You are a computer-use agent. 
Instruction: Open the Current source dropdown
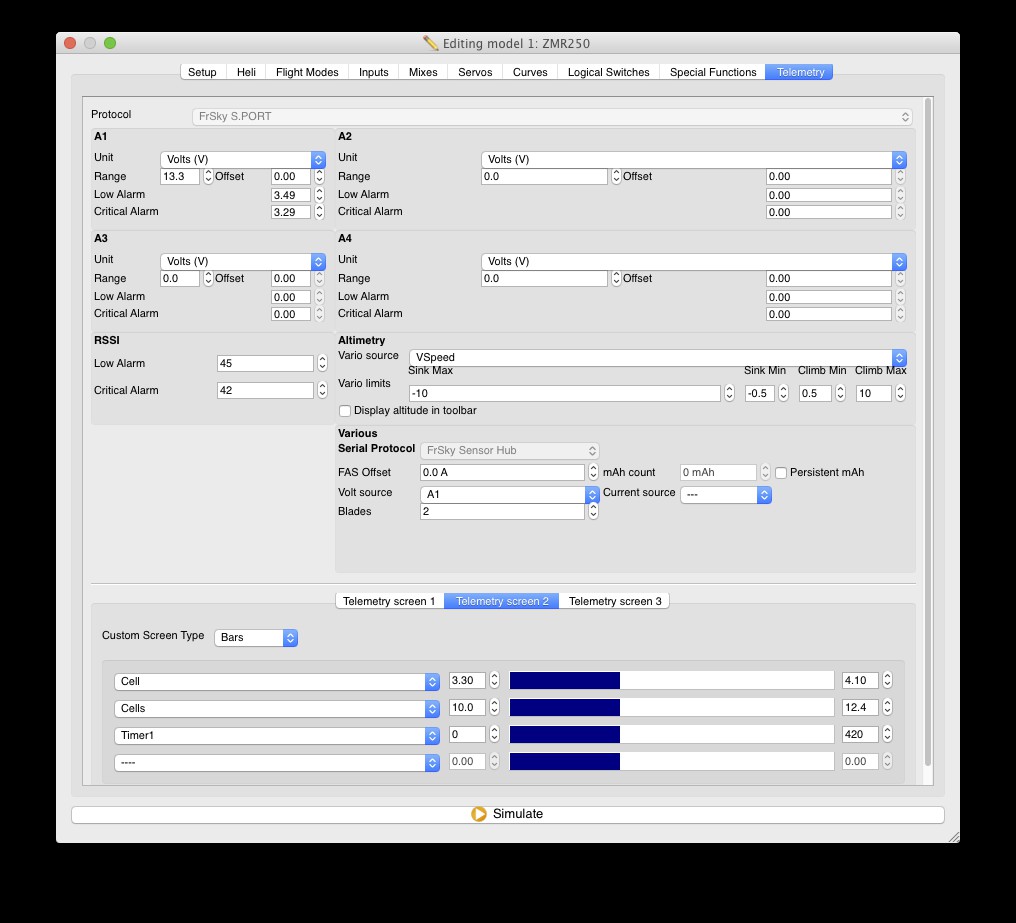pos(726,494)
